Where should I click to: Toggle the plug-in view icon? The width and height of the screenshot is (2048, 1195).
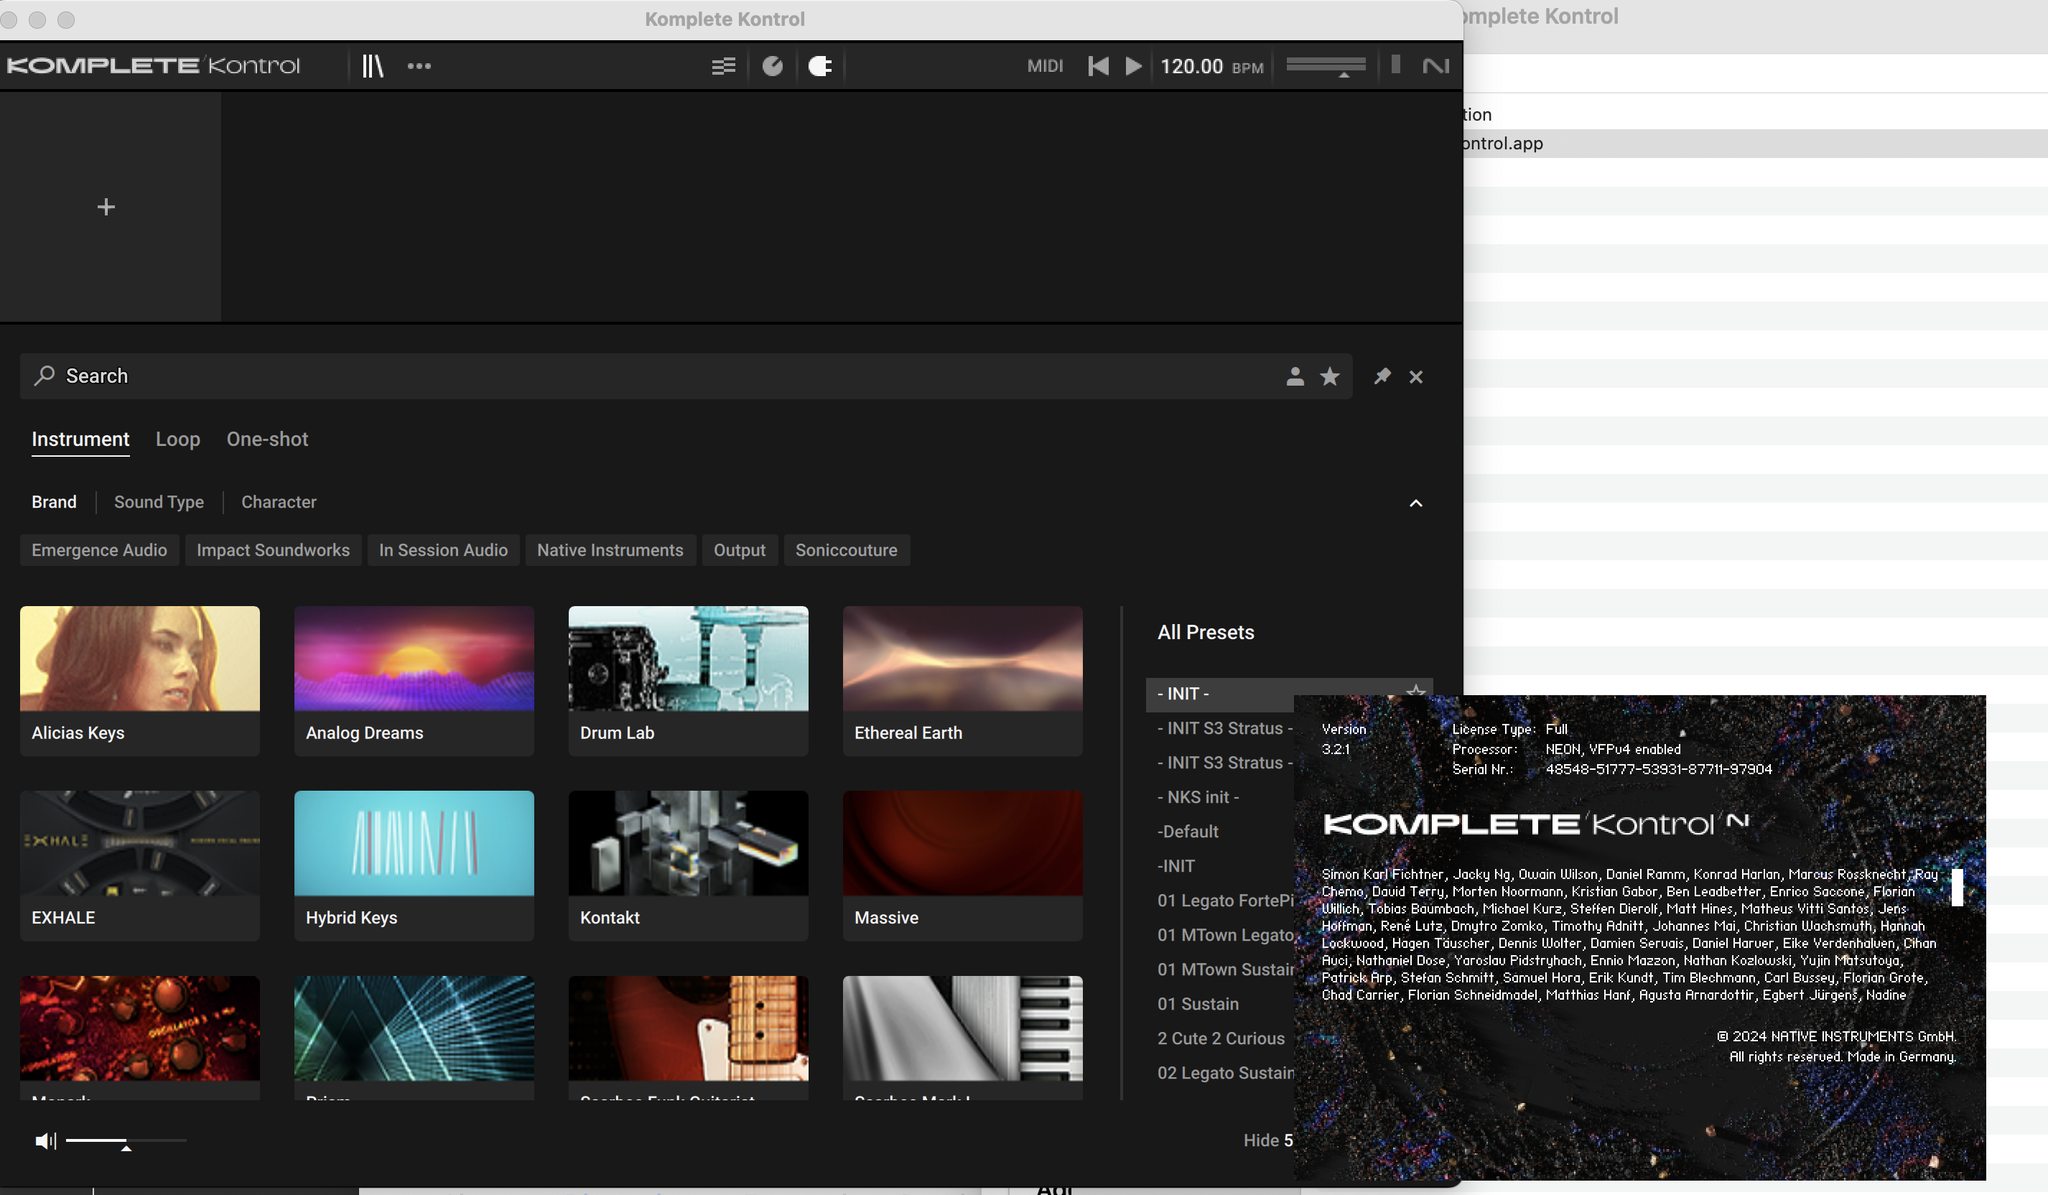tap(820, 66)
